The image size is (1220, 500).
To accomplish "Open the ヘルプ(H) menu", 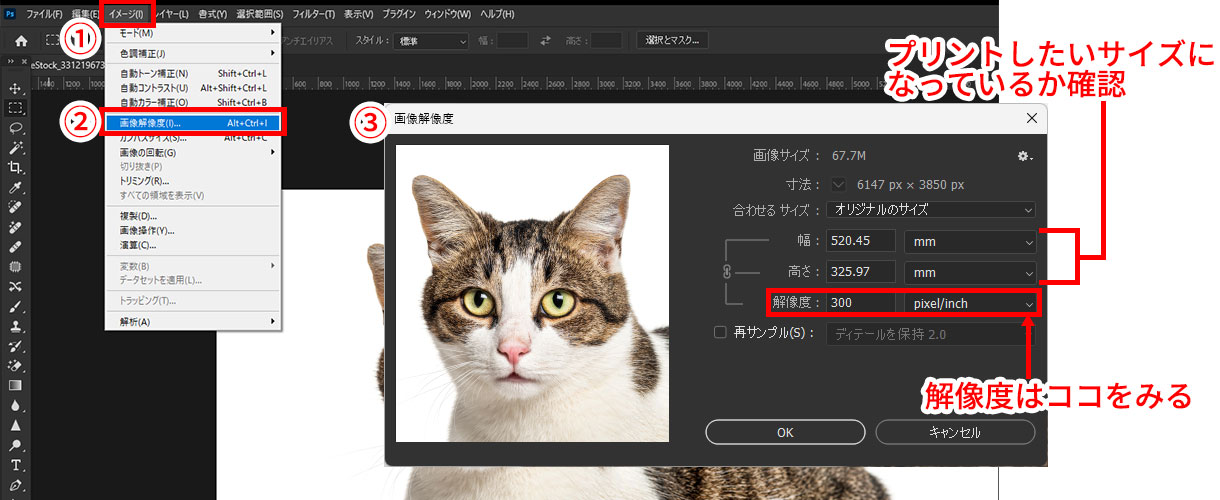I will pyautogui.click(x=495, y=14).
